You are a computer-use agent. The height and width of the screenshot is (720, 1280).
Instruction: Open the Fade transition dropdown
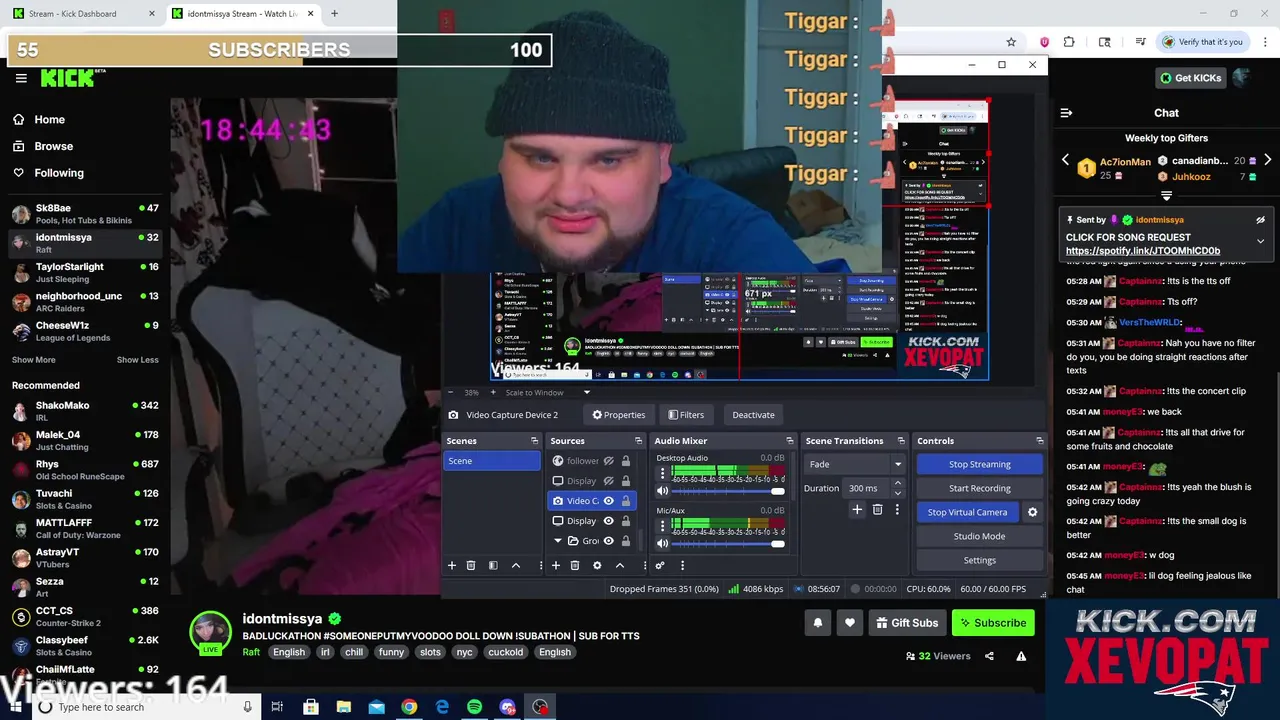[855, 464]
